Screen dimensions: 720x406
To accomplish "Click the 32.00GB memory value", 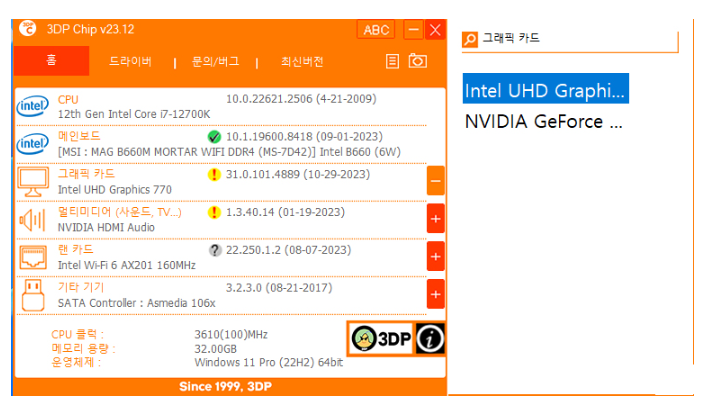I will (216, 349).
